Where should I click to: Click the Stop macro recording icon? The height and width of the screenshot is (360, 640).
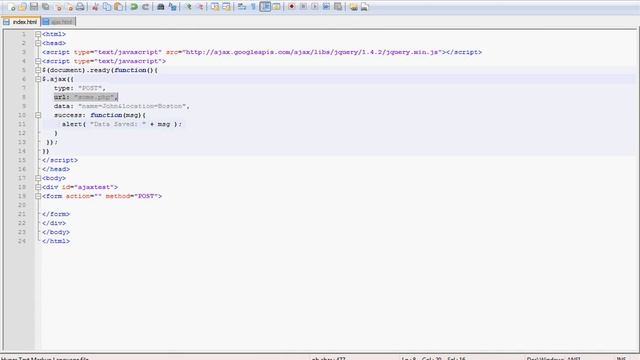(303, 7)
